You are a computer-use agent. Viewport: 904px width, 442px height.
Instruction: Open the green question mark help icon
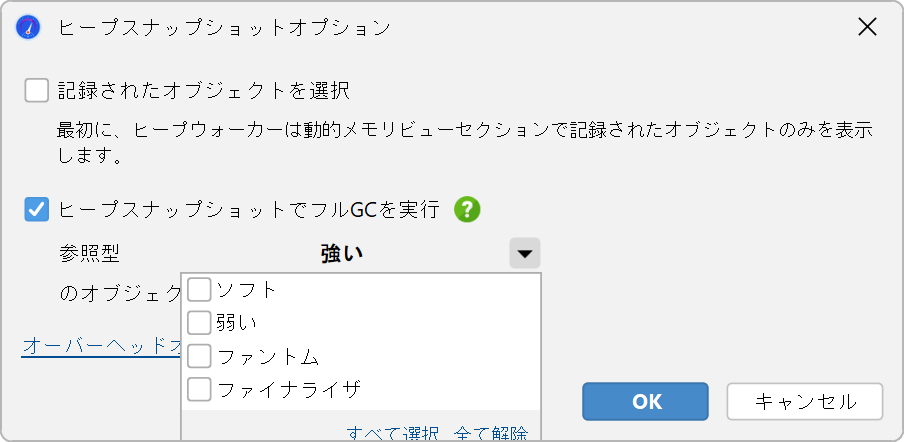467,210
